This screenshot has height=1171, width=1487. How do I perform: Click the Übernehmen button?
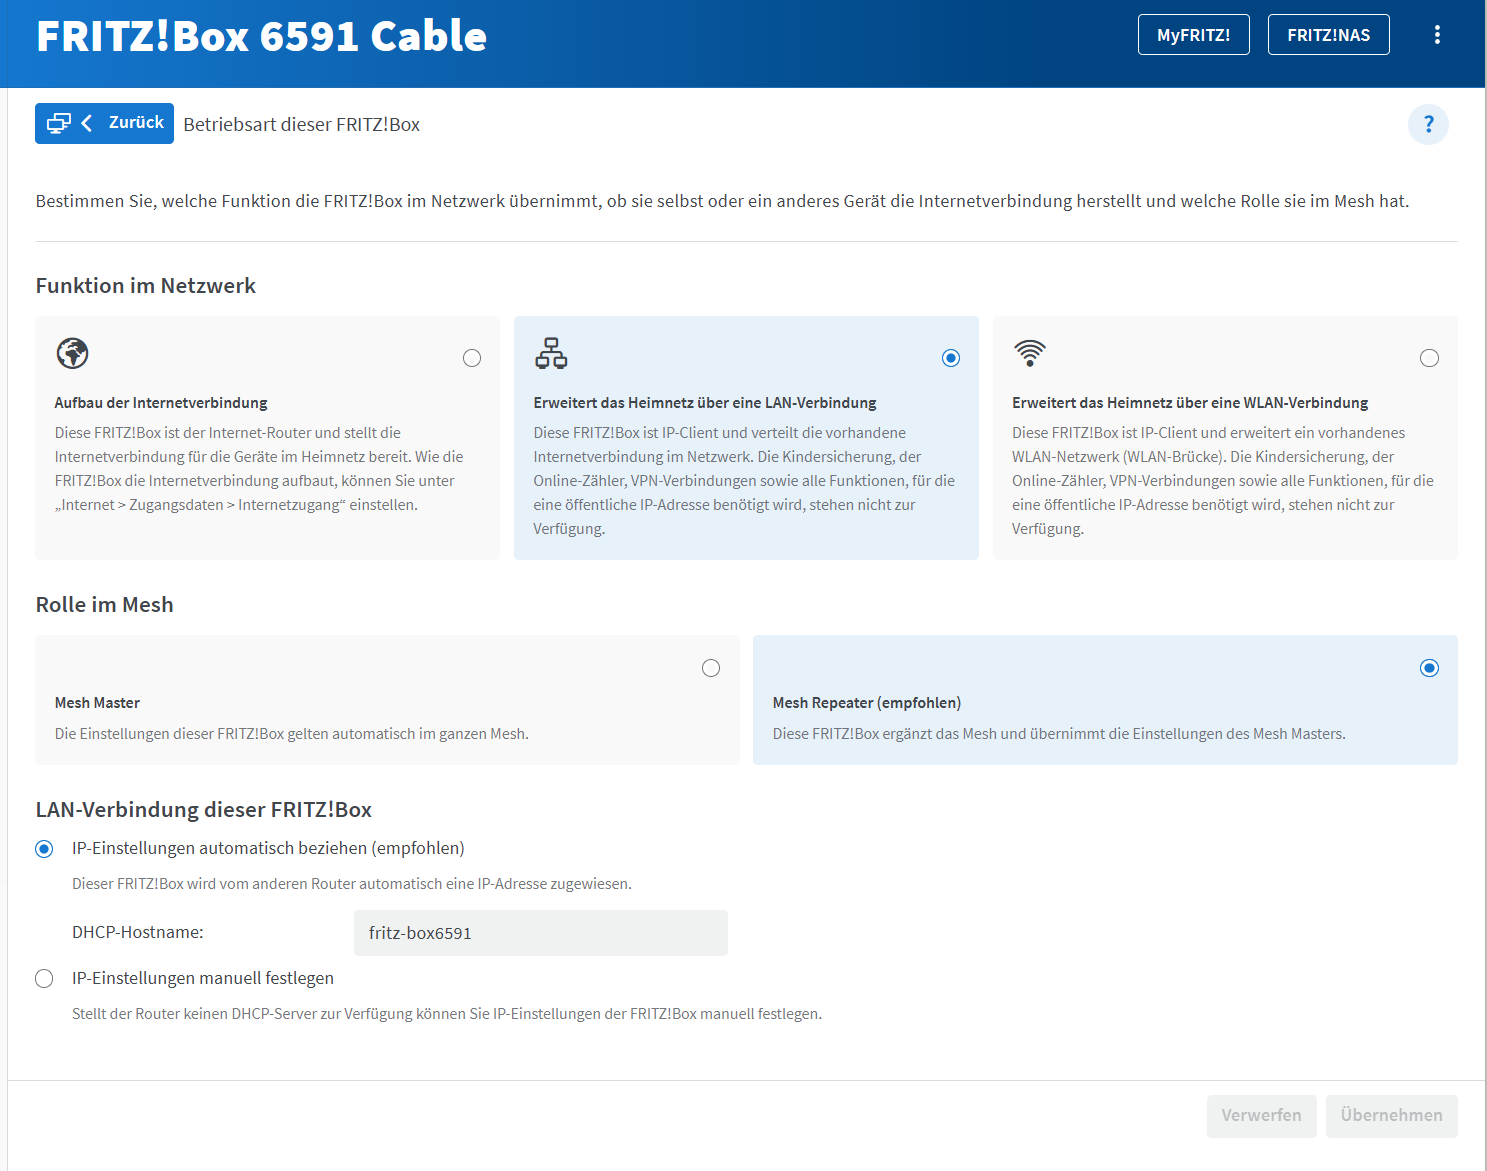click(x=1392, y=1116)
